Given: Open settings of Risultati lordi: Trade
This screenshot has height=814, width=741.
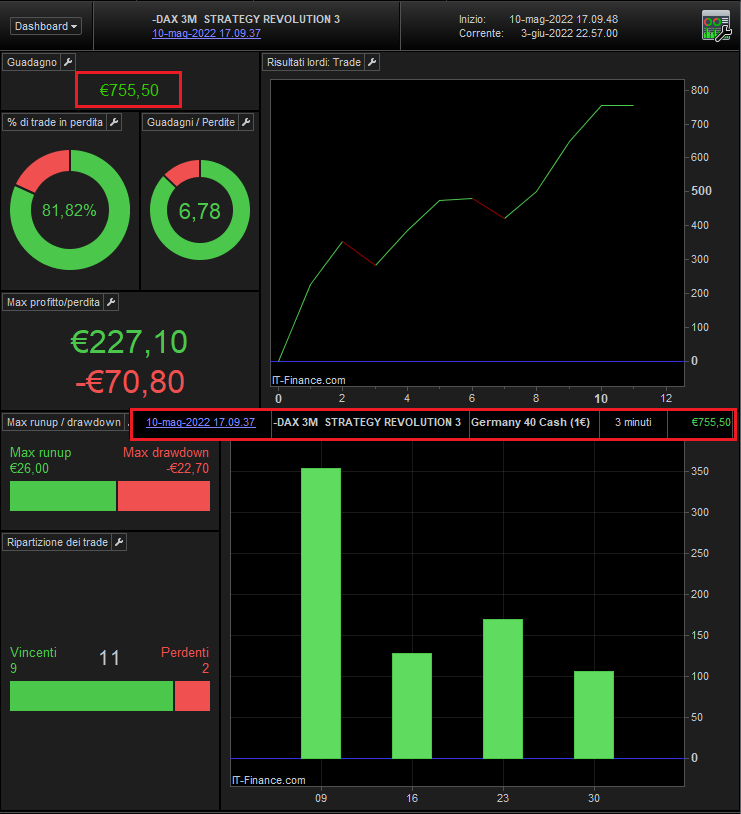Looking at the screenshot, I should [372, 62].
